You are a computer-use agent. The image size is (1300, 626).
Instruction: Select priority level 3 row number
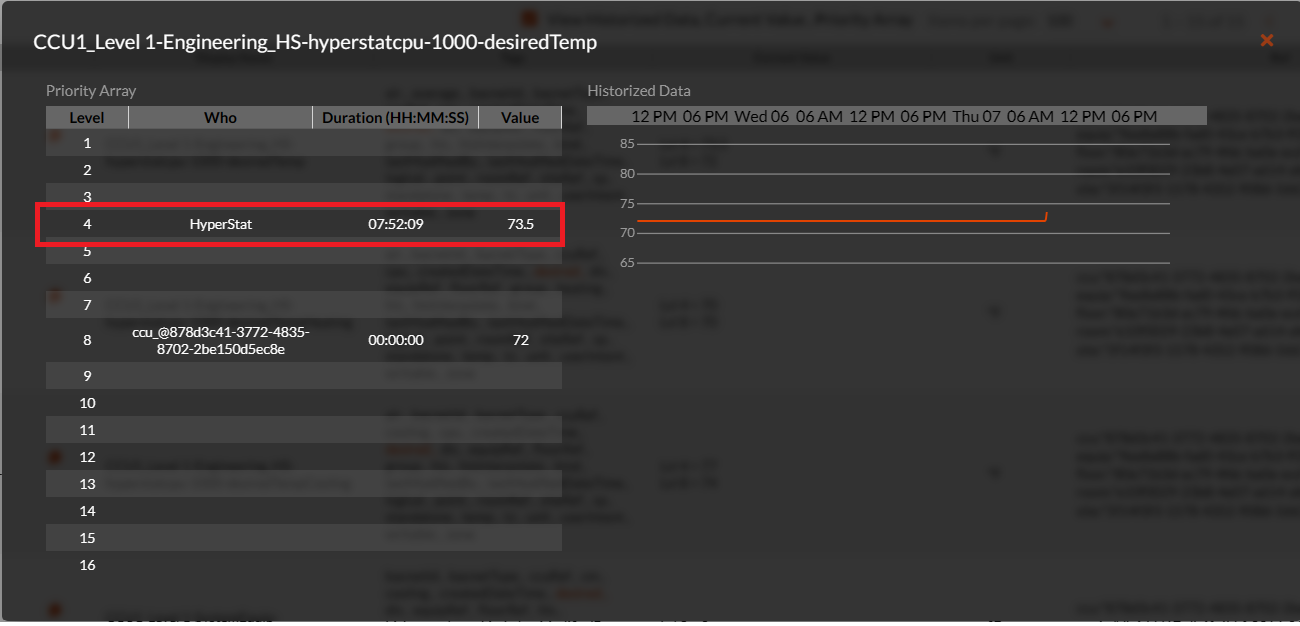click(87, 197)
